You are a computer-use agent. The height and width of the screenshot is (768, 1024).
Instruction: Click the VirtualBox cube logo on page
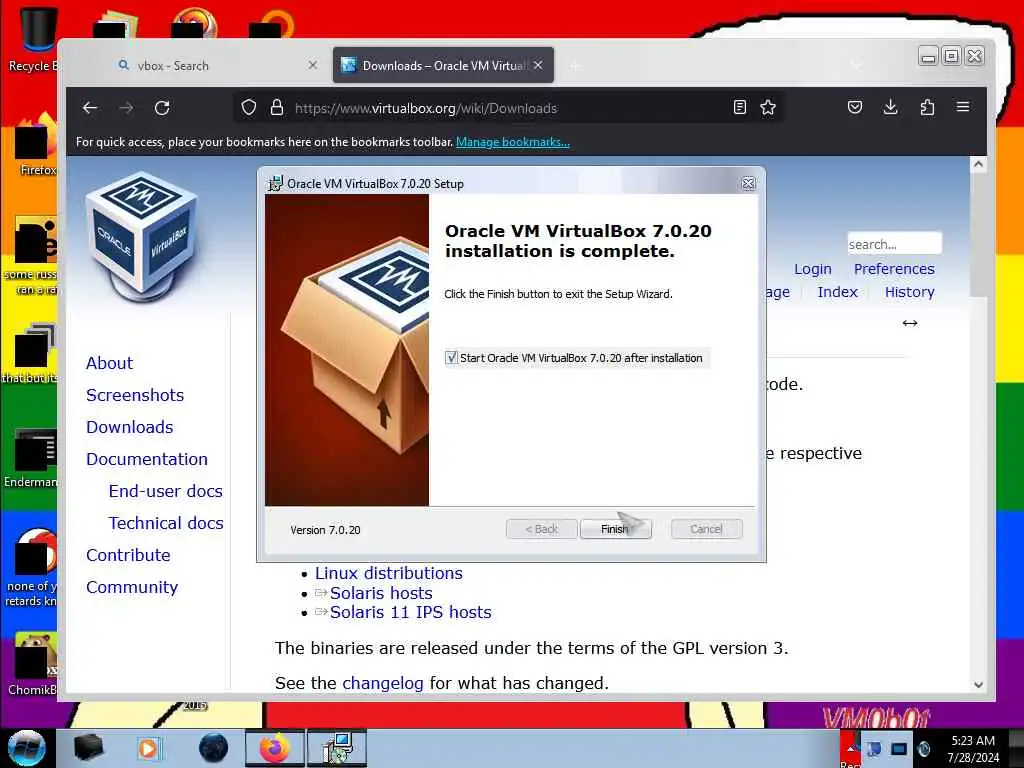pyautogui.click(x=142, y=235)
